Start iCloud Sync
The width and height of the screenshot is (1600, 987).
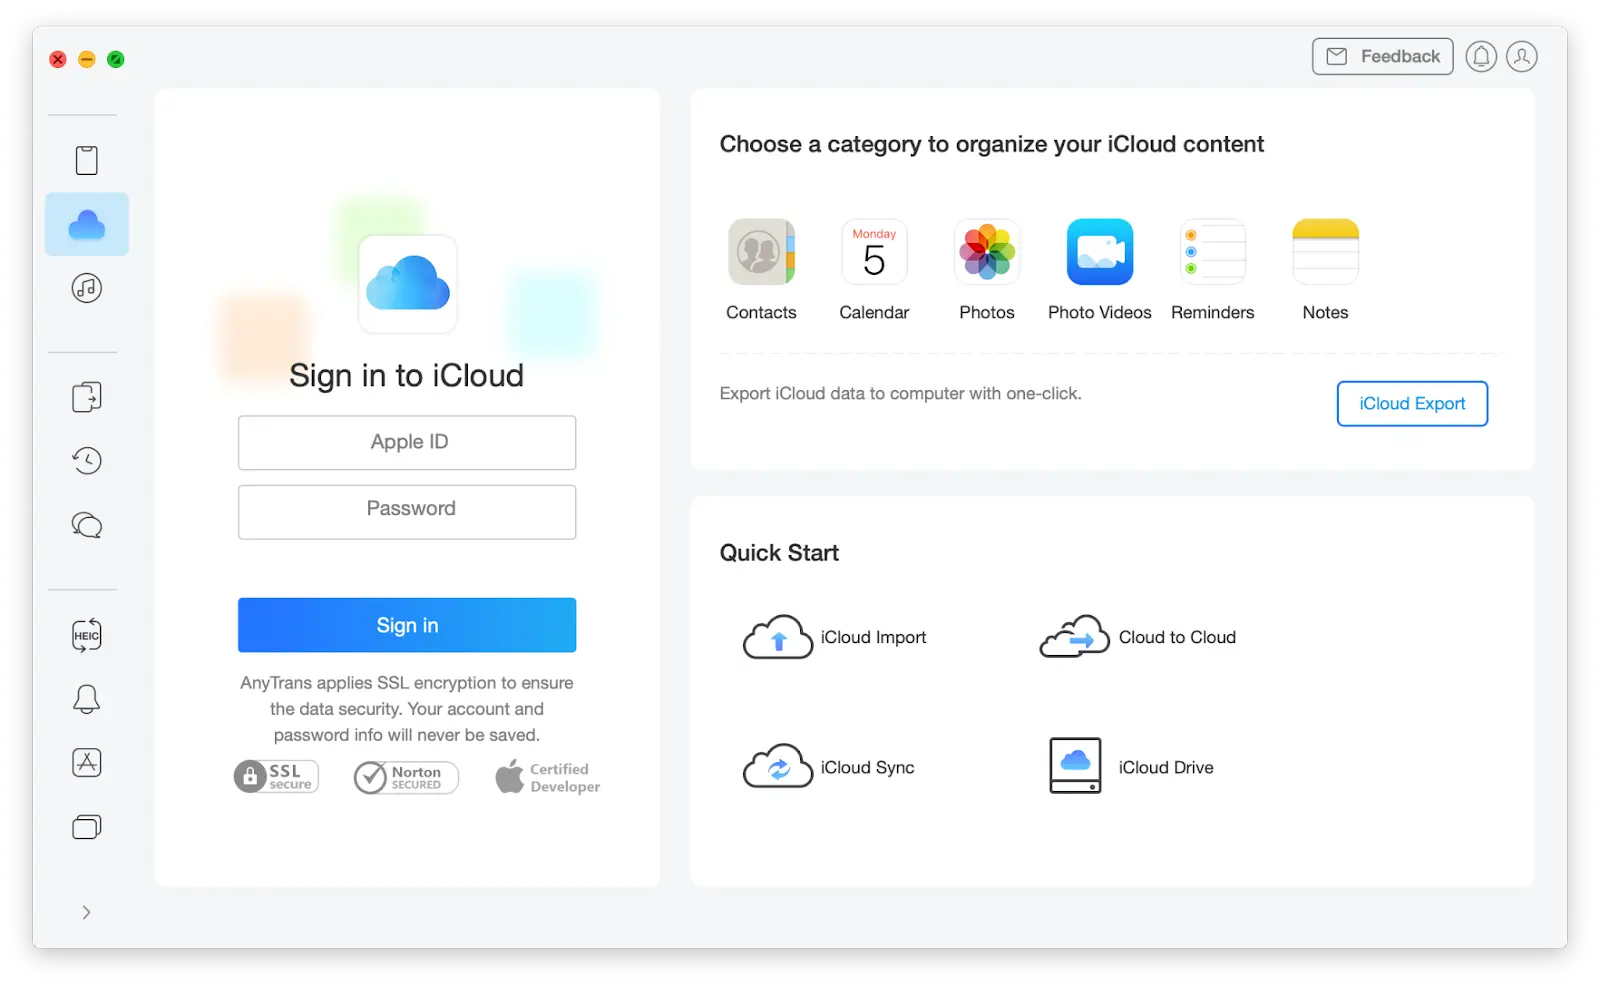829,767
